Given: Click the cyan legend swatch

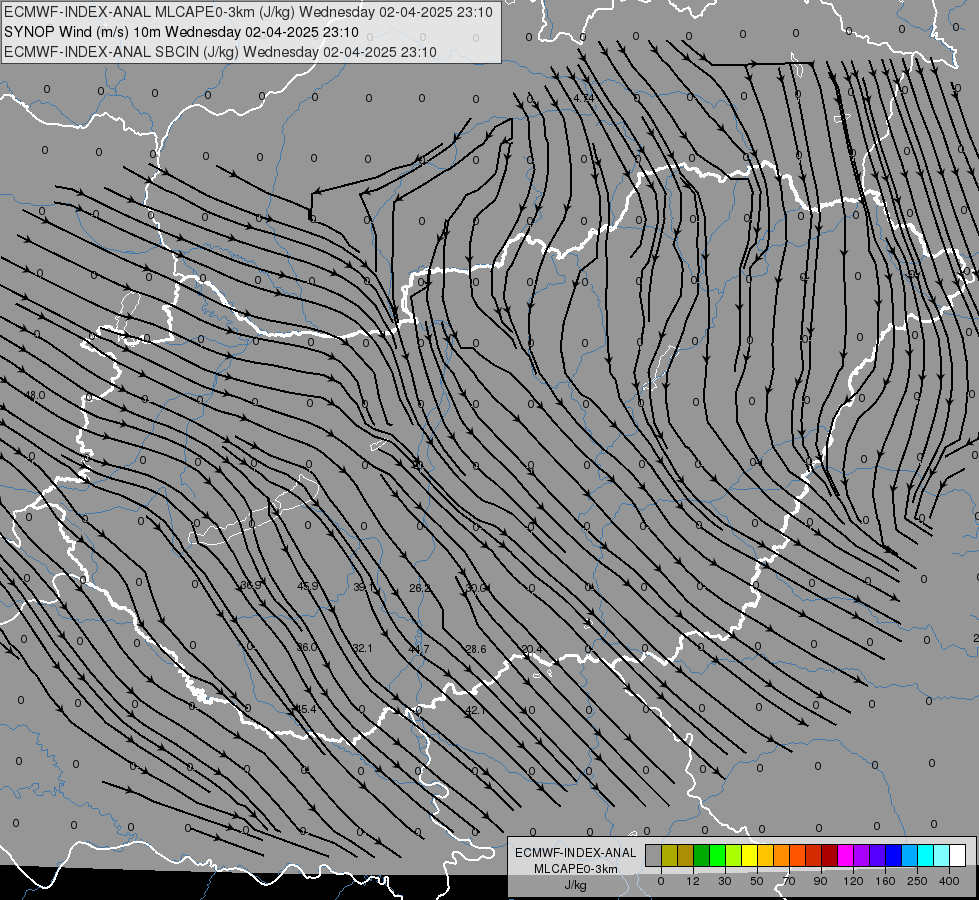Looking at the screenshot, I should pyautogui.click(x=927, y=855).
